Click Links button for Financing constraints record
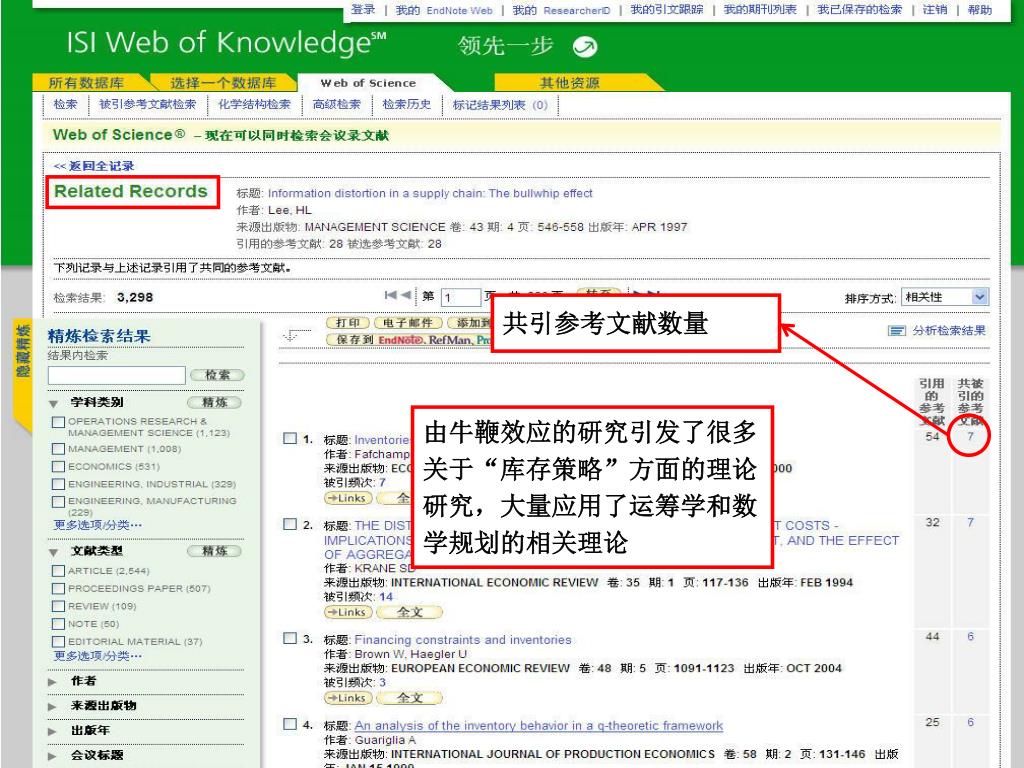 [x=346, y=696]
